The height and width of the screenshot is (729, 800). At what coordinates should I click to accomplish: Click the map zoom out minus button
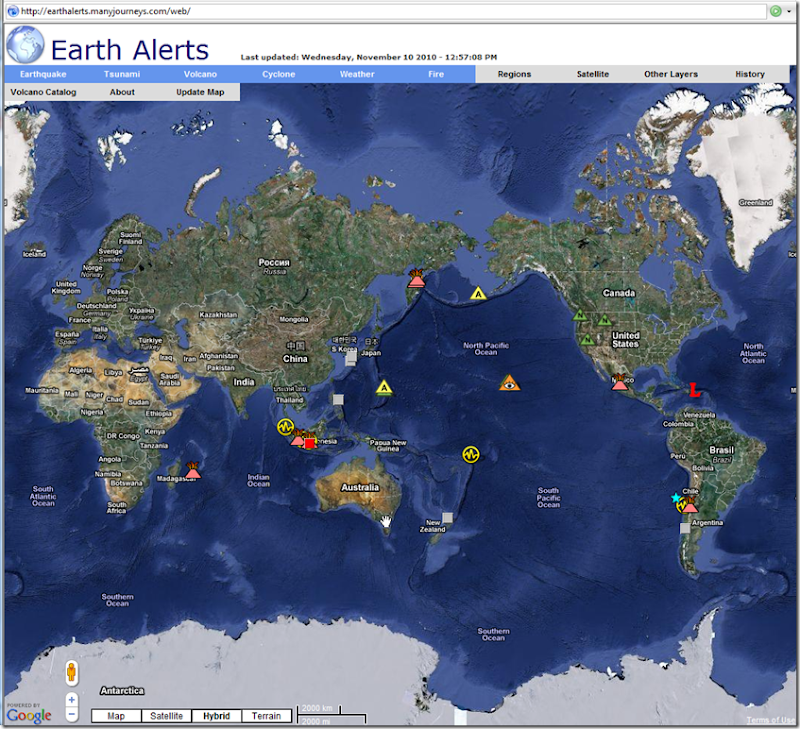[x=72, y=714]
